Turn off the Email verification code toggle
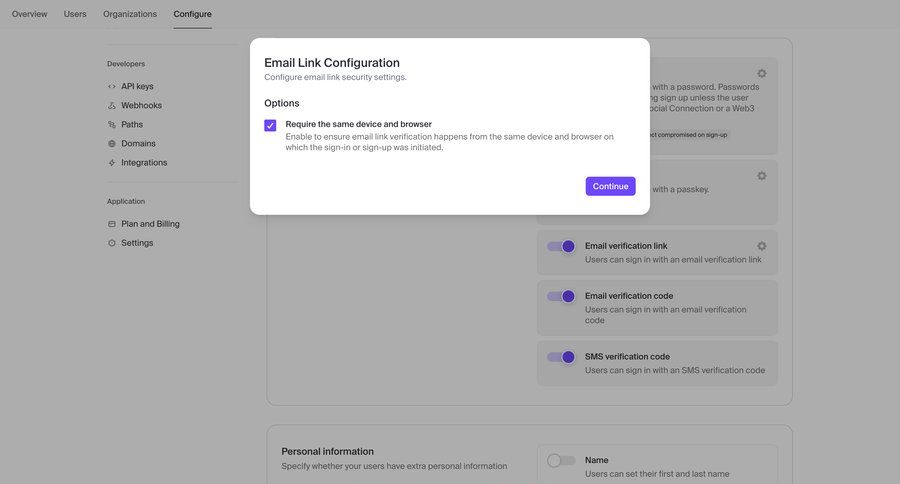The height and width of the screenshot is (484, 900). pos(561,296)
